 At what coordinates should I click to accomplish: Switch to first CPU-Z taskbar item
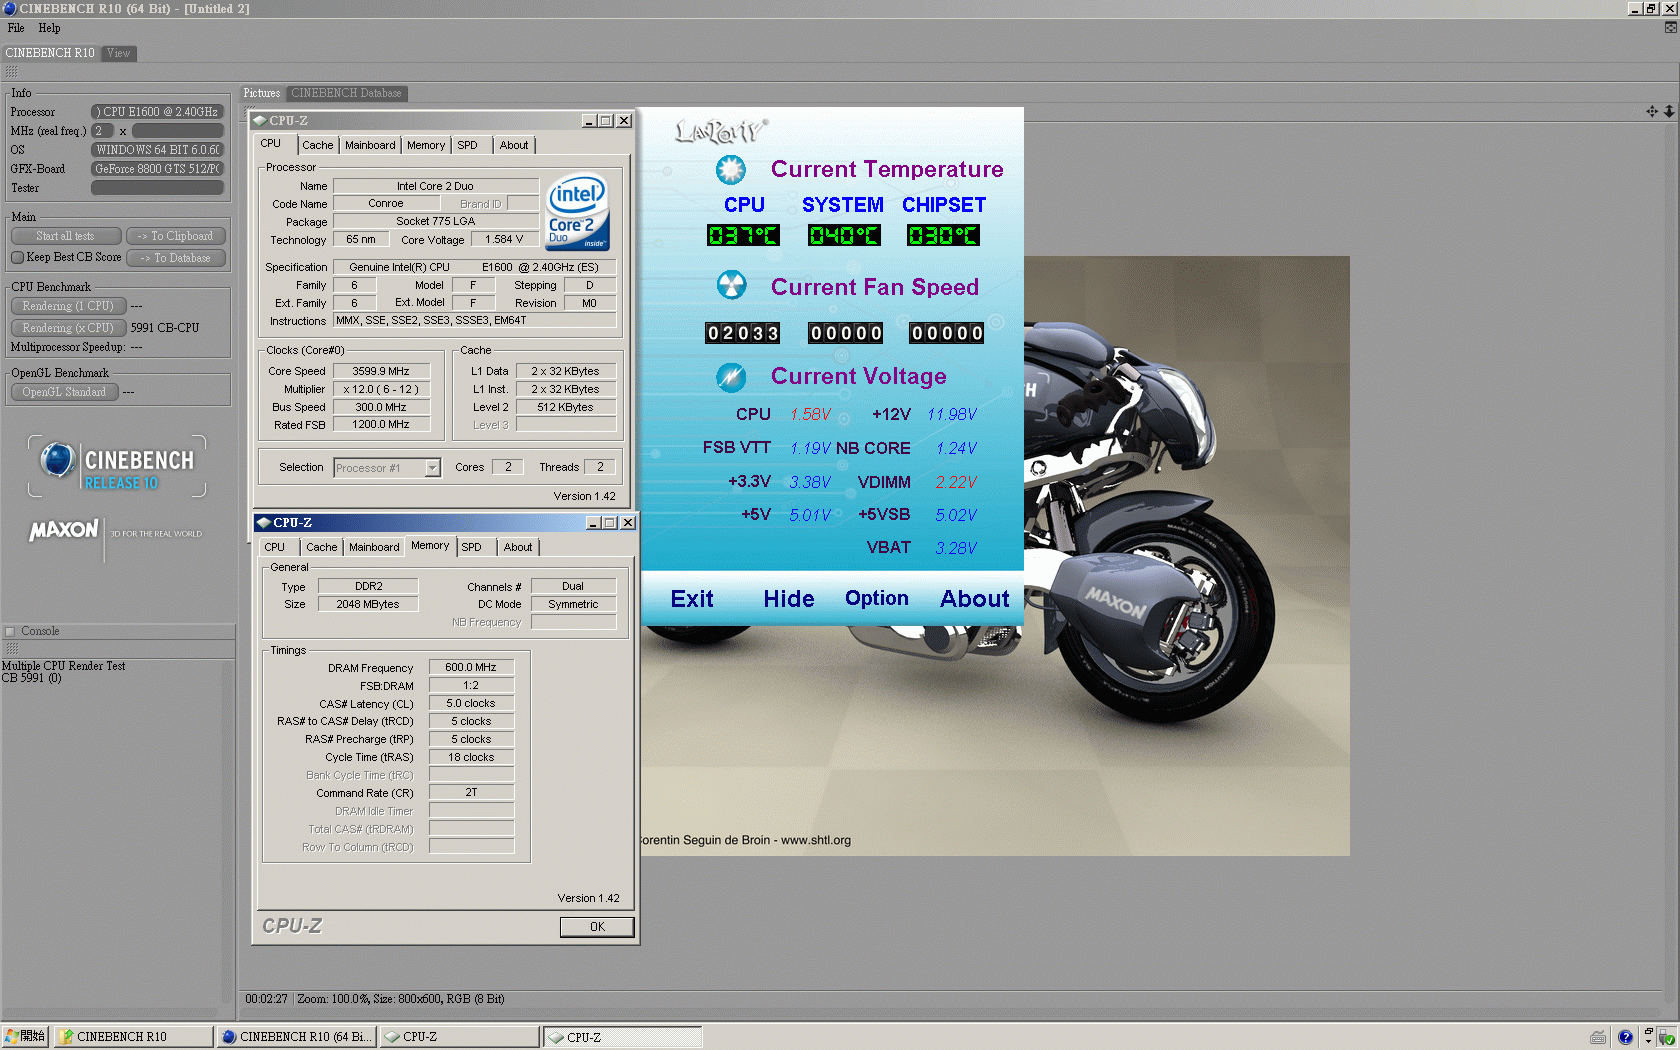coord(460,1037)
